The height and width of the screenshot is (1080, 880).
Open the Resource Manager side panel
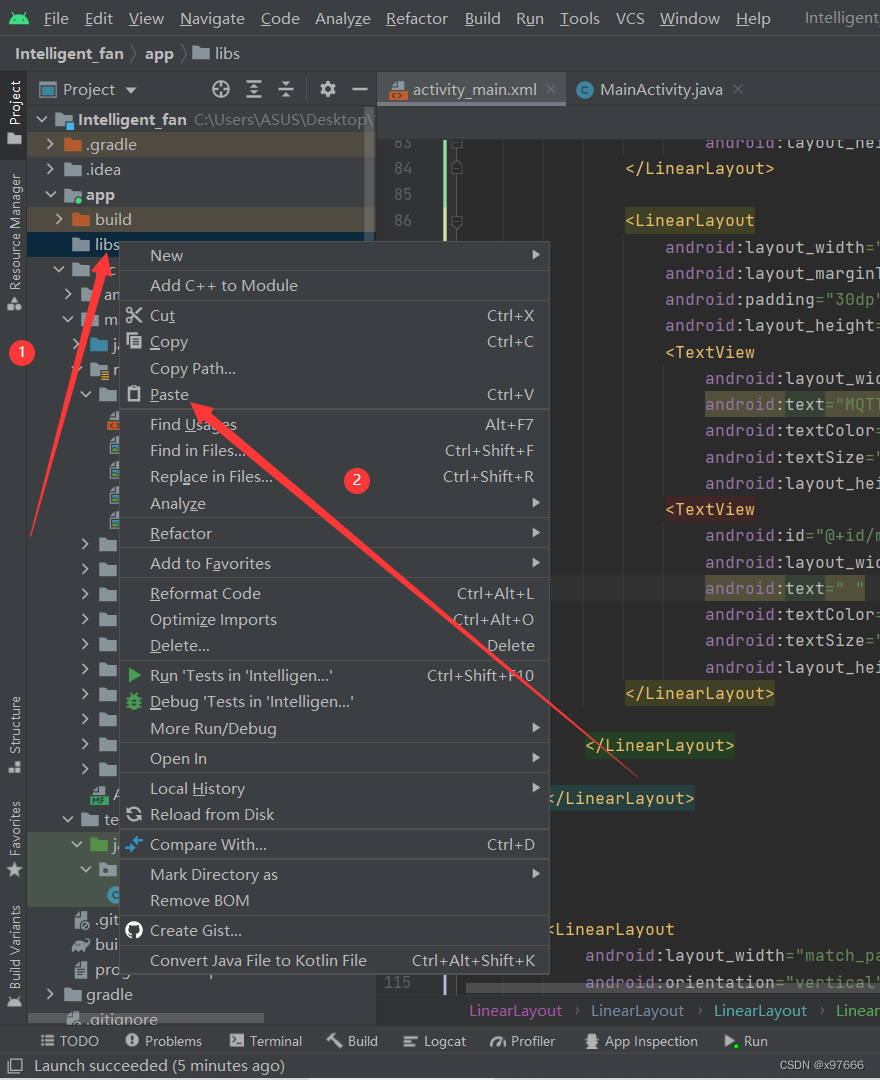coord(14,242)
